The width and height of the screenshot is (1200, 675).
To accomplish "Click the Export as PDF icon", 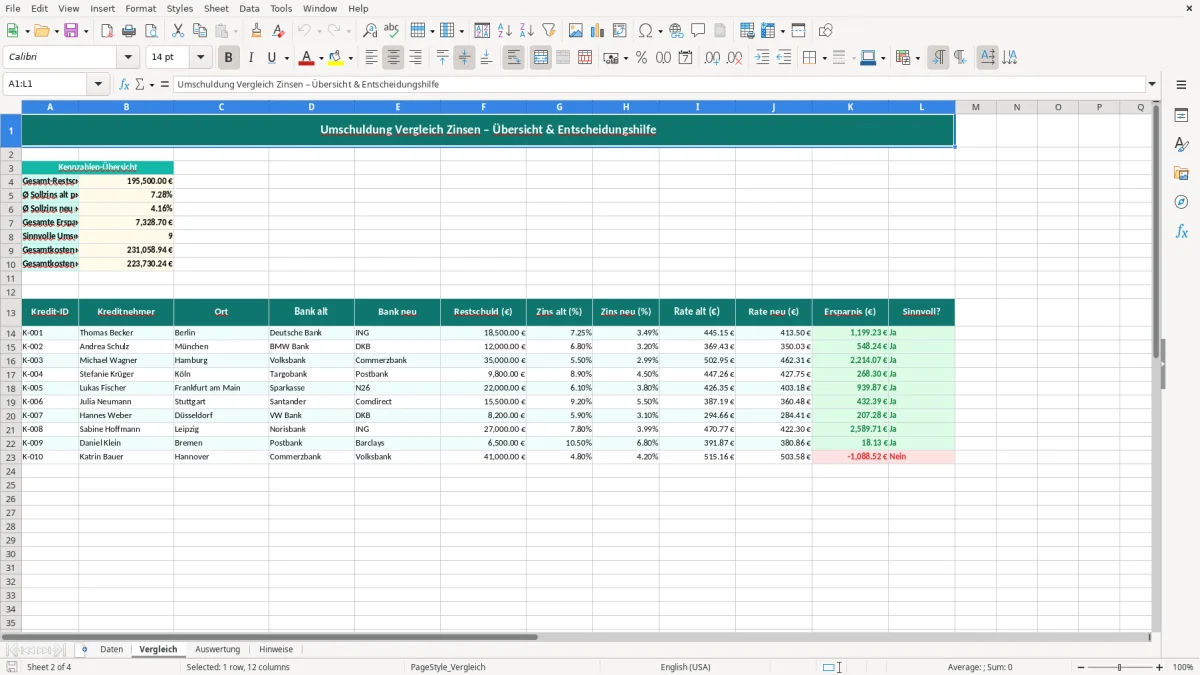I will (x=106, y=31).
